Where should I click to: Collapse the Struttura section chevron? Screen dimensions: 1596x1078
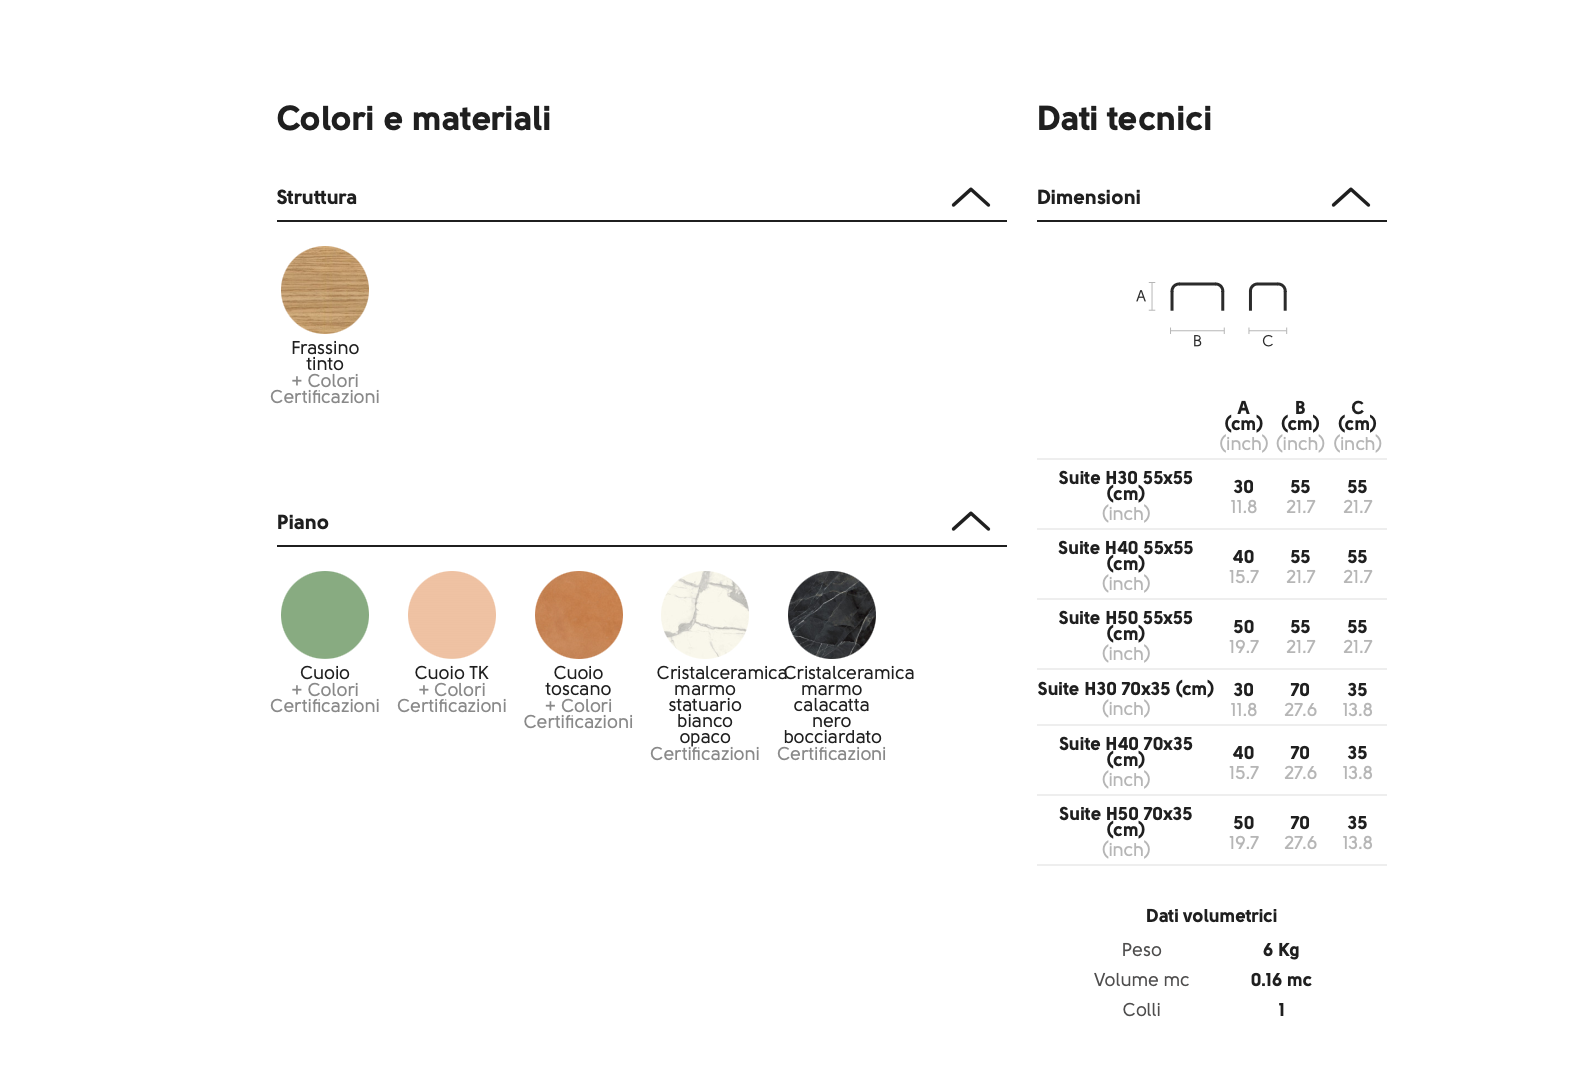pyautogui.click(x=970, y=197)
